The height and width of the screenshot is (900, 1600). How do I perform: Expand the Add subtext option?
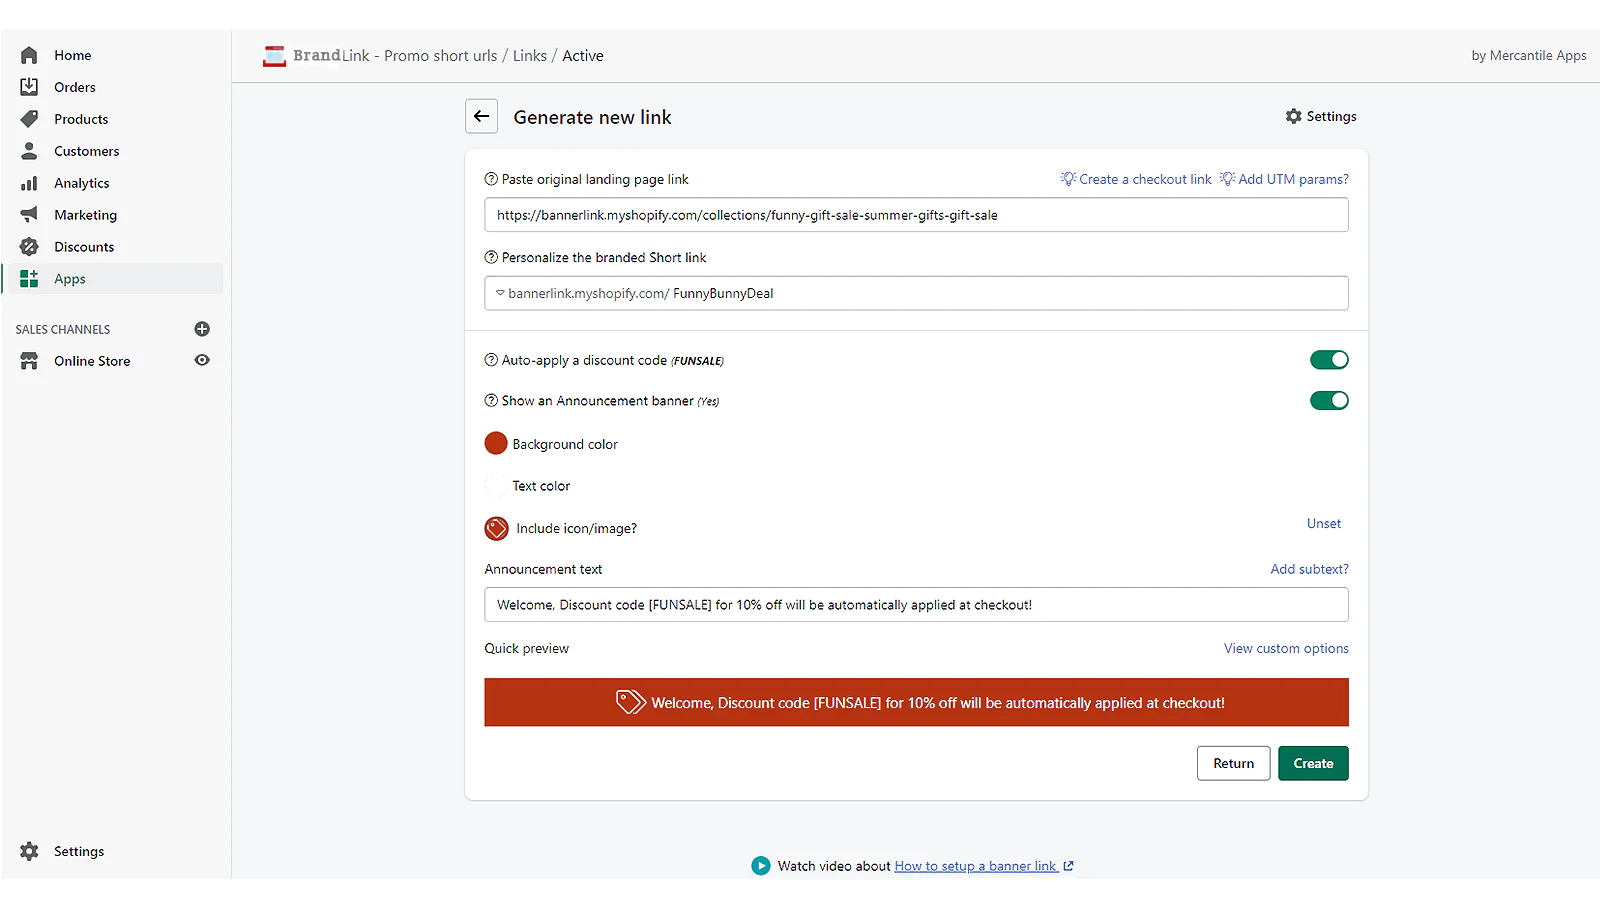(1308, 569)
